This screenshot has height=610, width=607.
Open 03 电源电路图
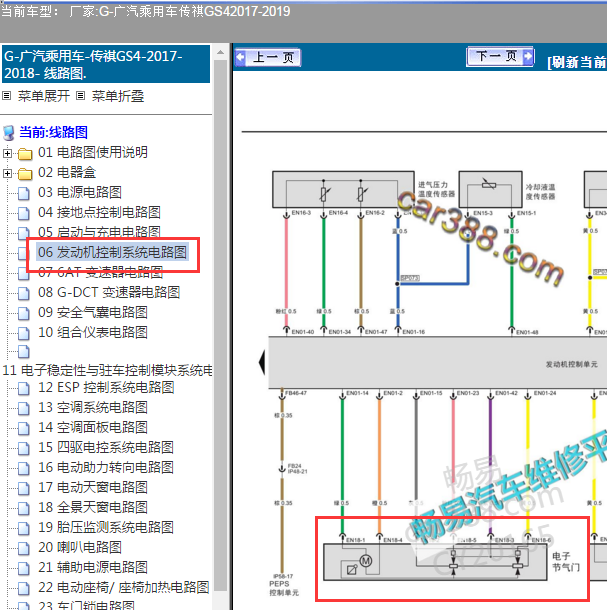[80, 192]
